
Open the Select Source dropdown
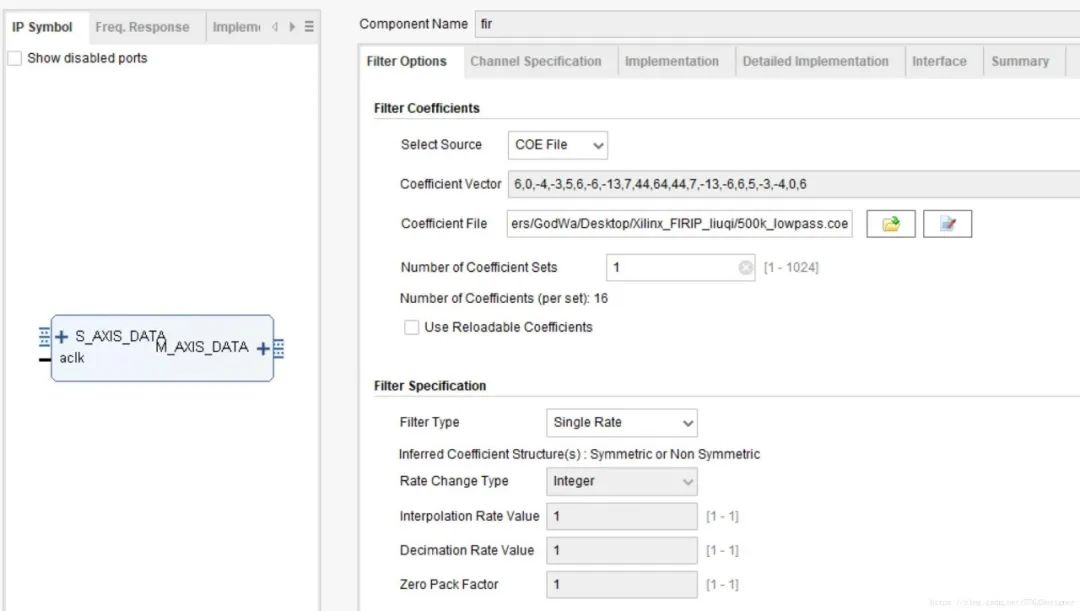557,145
